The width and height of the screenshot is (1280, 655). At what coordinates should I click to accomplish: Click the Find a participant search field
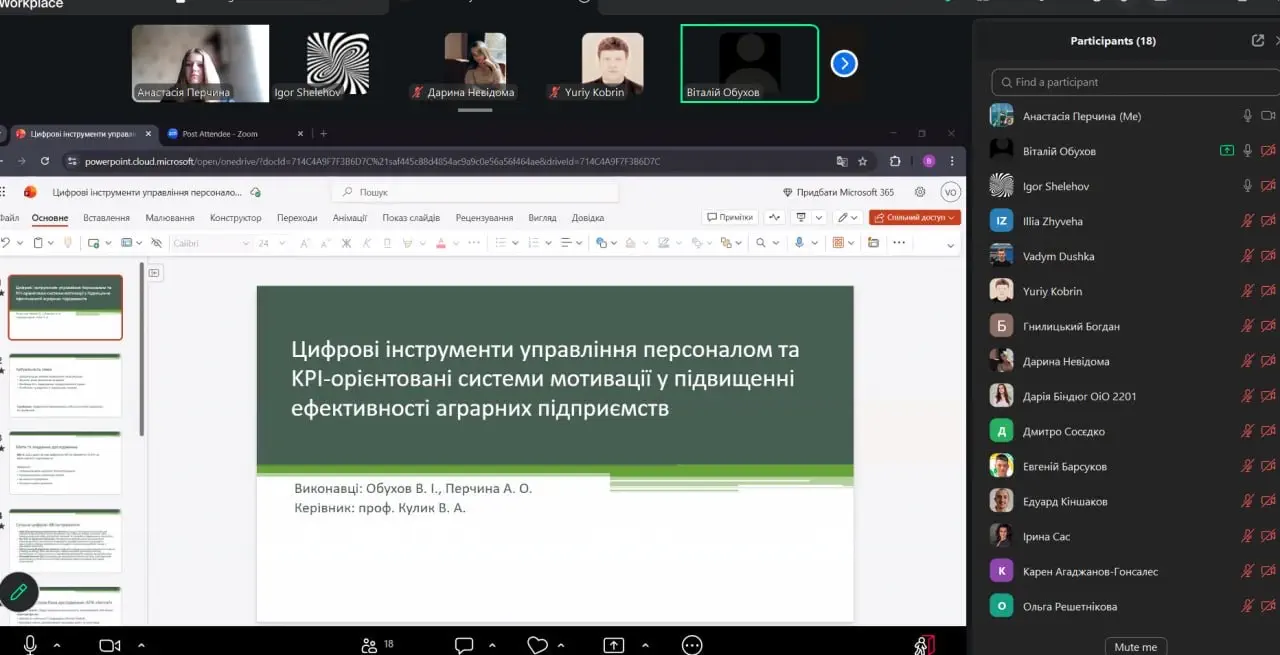[1130, 82]
